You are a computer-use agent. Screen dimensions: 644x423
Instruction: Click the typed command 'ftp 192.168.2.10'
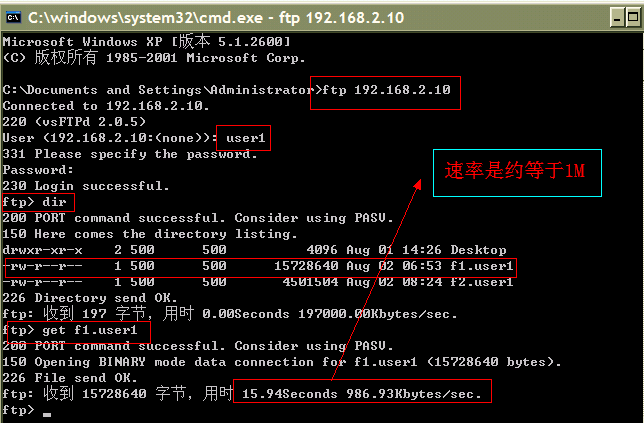[x=386, y=90]
